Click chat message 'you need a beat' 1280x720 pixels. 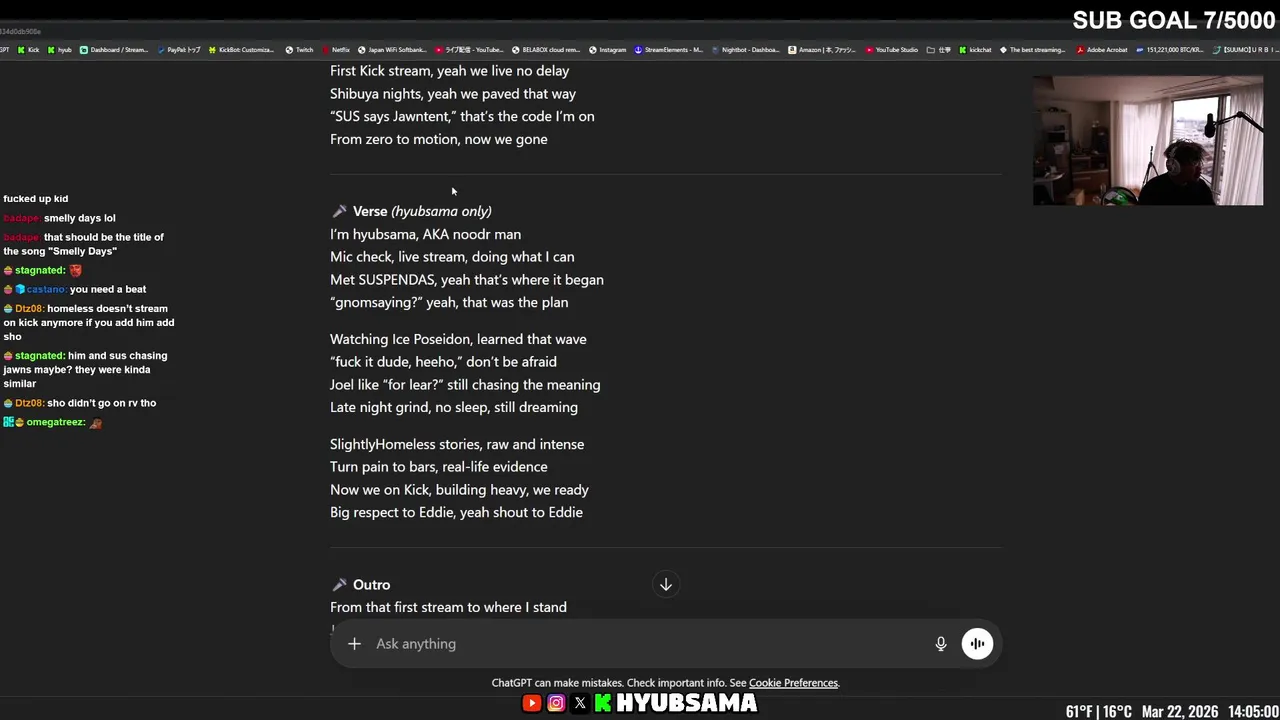coord(108,290)
